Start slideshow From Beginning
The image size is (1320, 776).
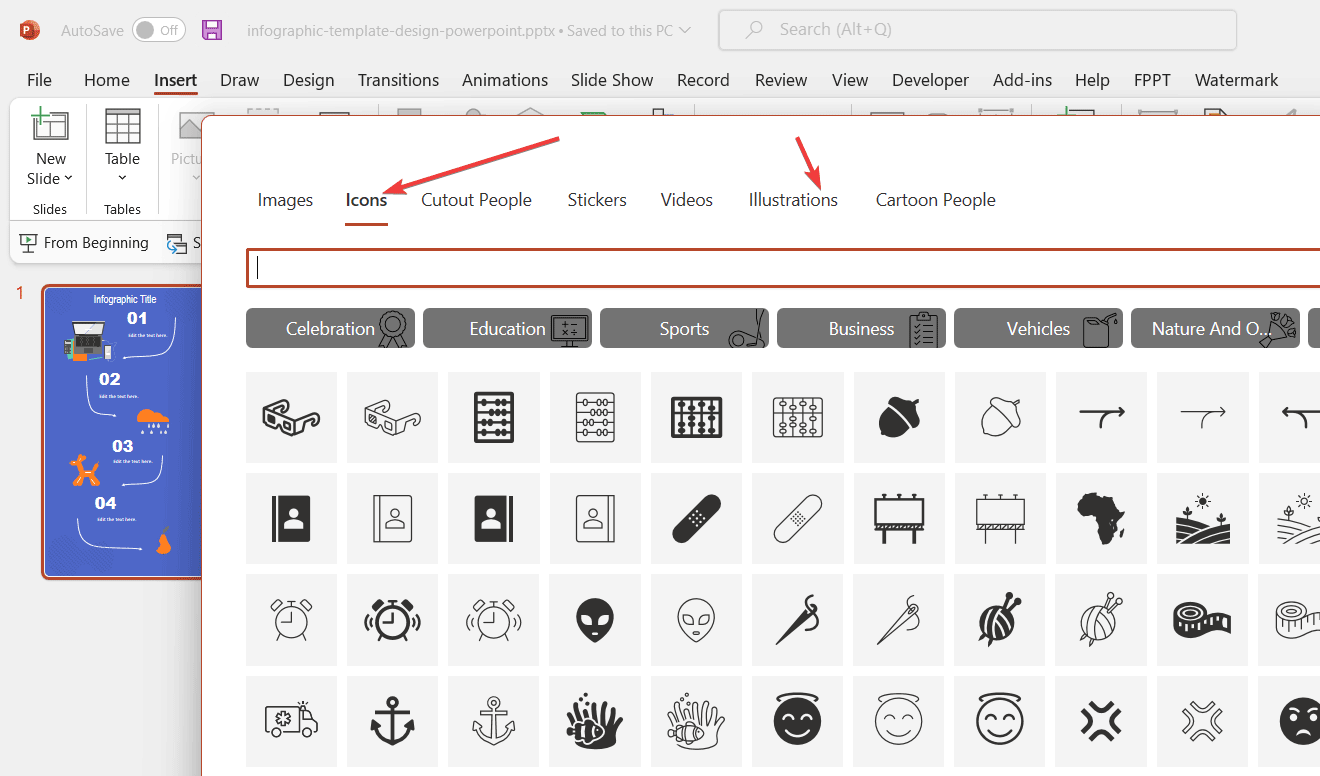[x=85, y=243]
